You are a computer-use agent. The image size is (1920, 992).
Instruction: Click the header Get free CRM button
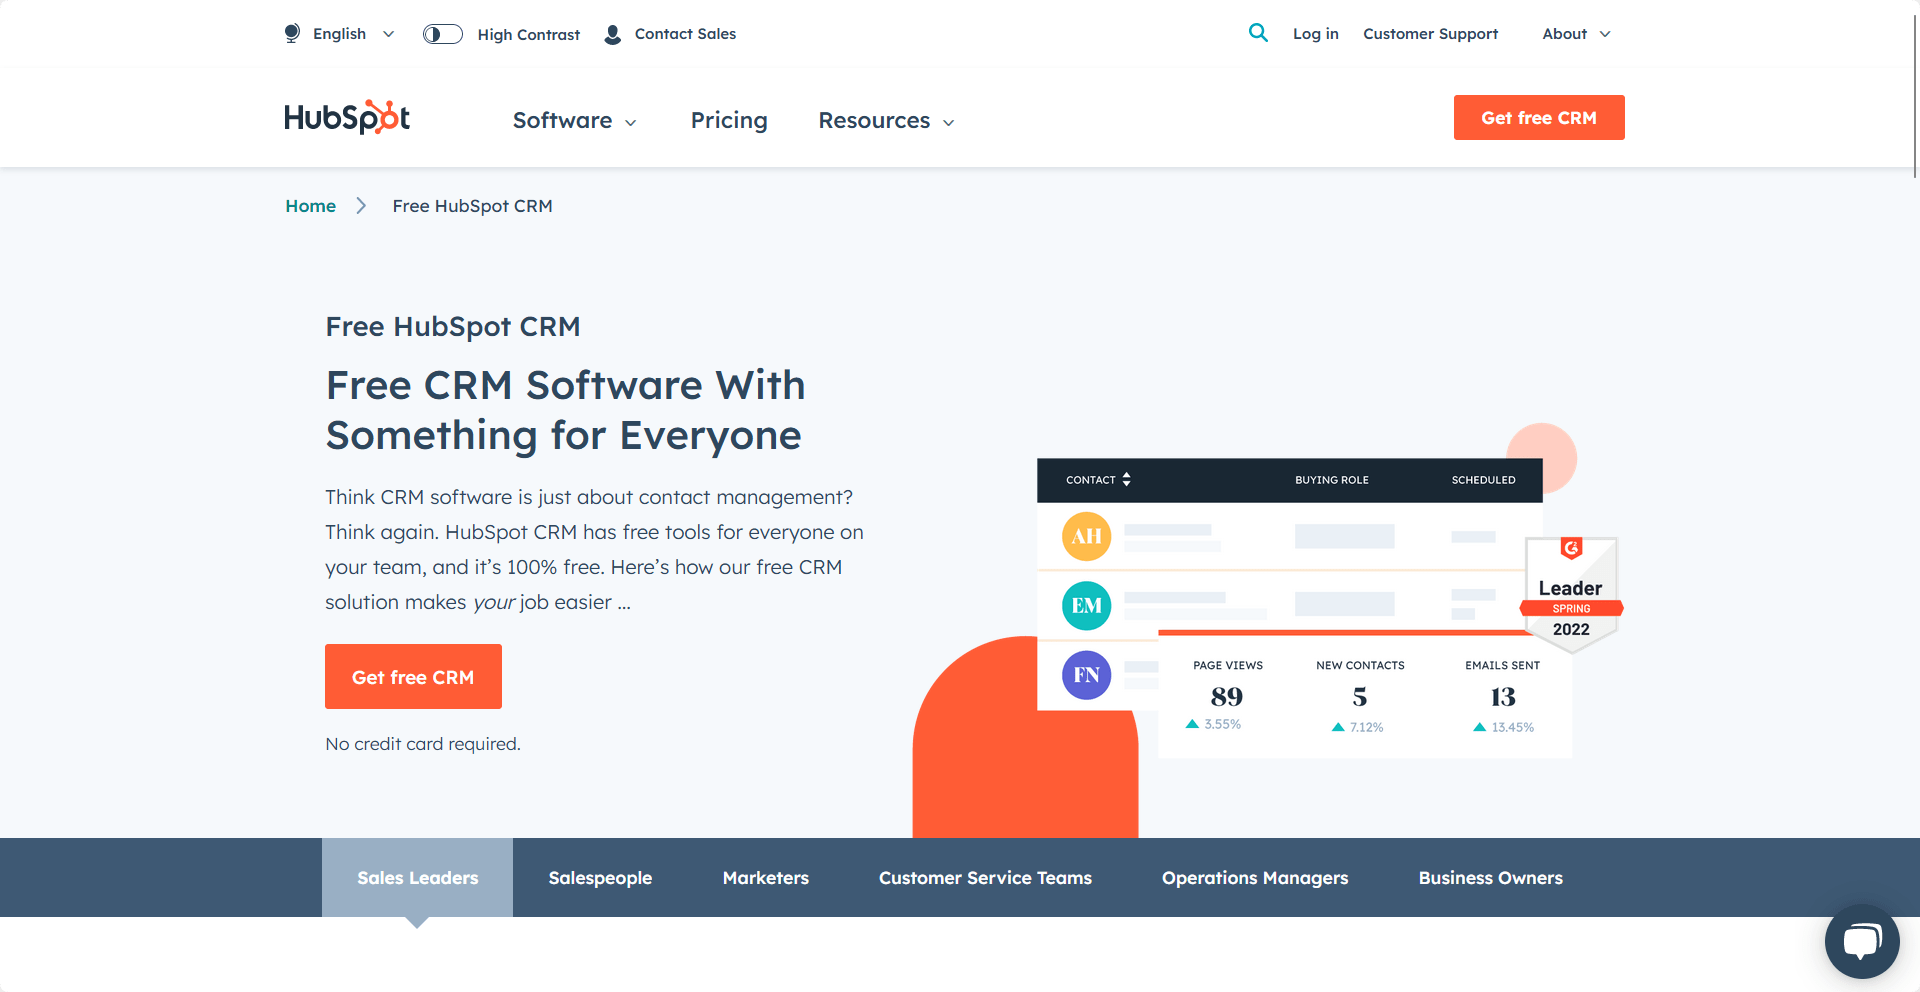tap(1539, 117)
